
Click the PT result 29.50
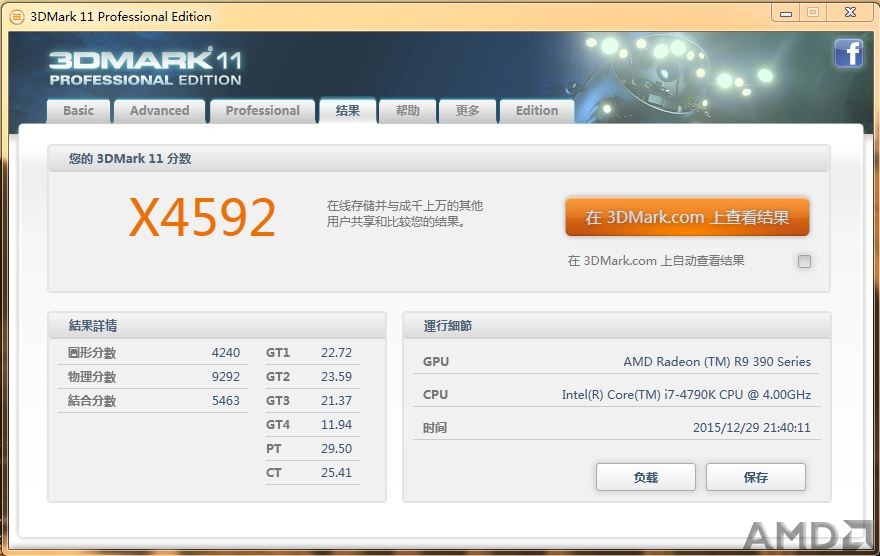pyautogui.click(x=336, y=449)
